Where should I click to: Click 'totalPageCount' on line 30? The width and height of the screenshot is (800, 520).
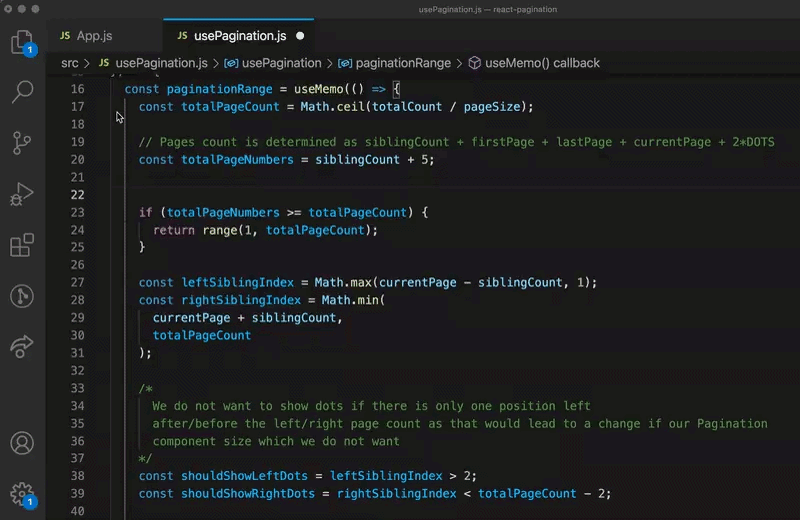(x=202, y=335)
